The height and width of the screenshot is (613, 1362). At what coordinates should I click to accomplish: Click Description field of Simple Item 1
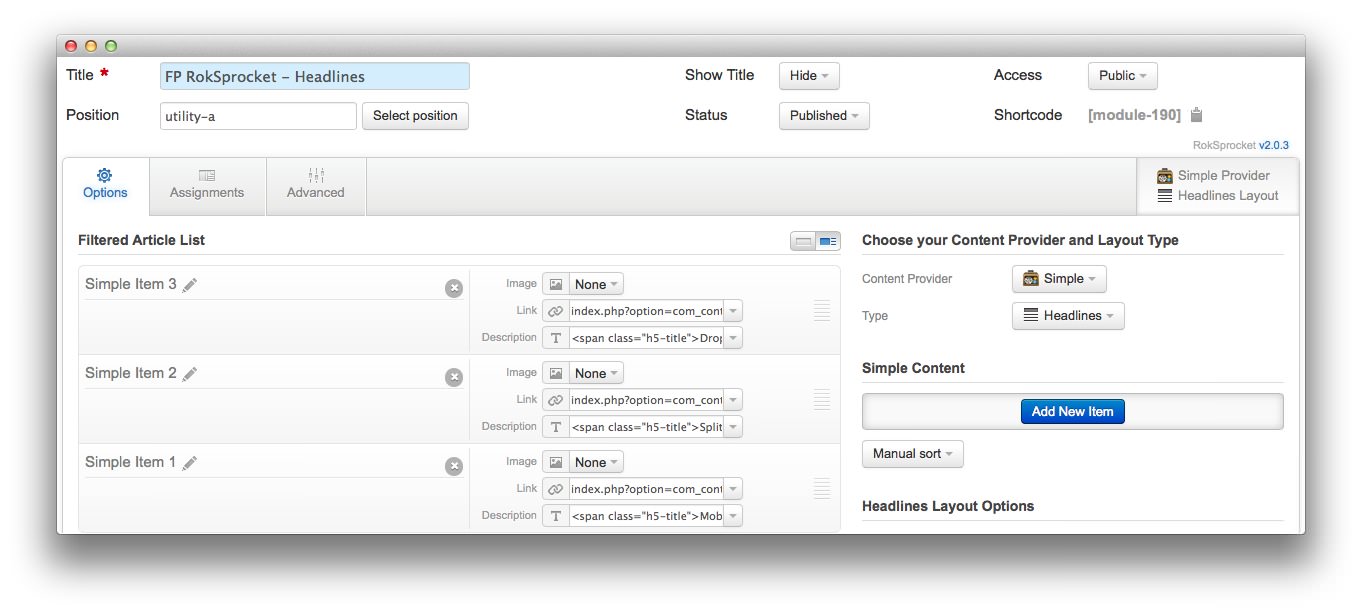coord(646,516)
